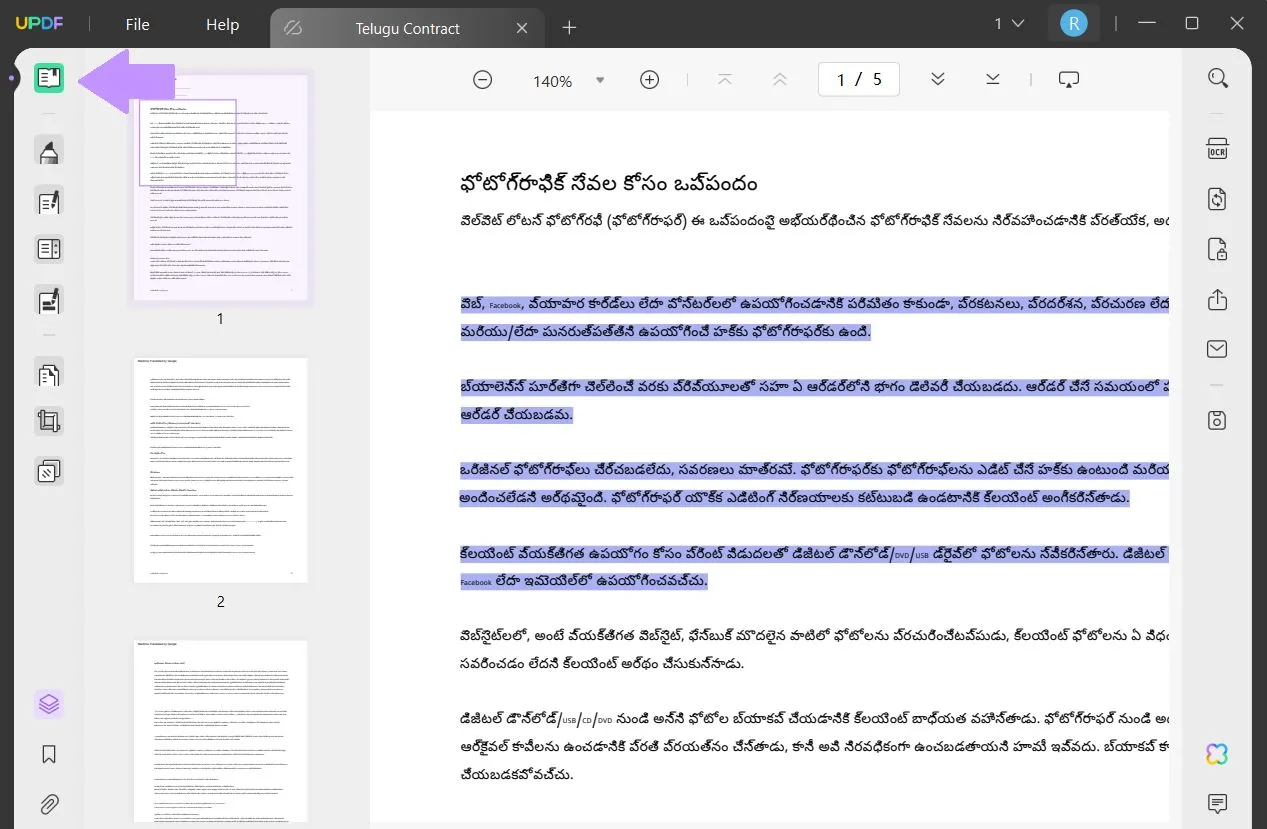This screenshot has height=829, width=1267.
Task: Switch to the Telugu Contract tab
Action: 406,28
